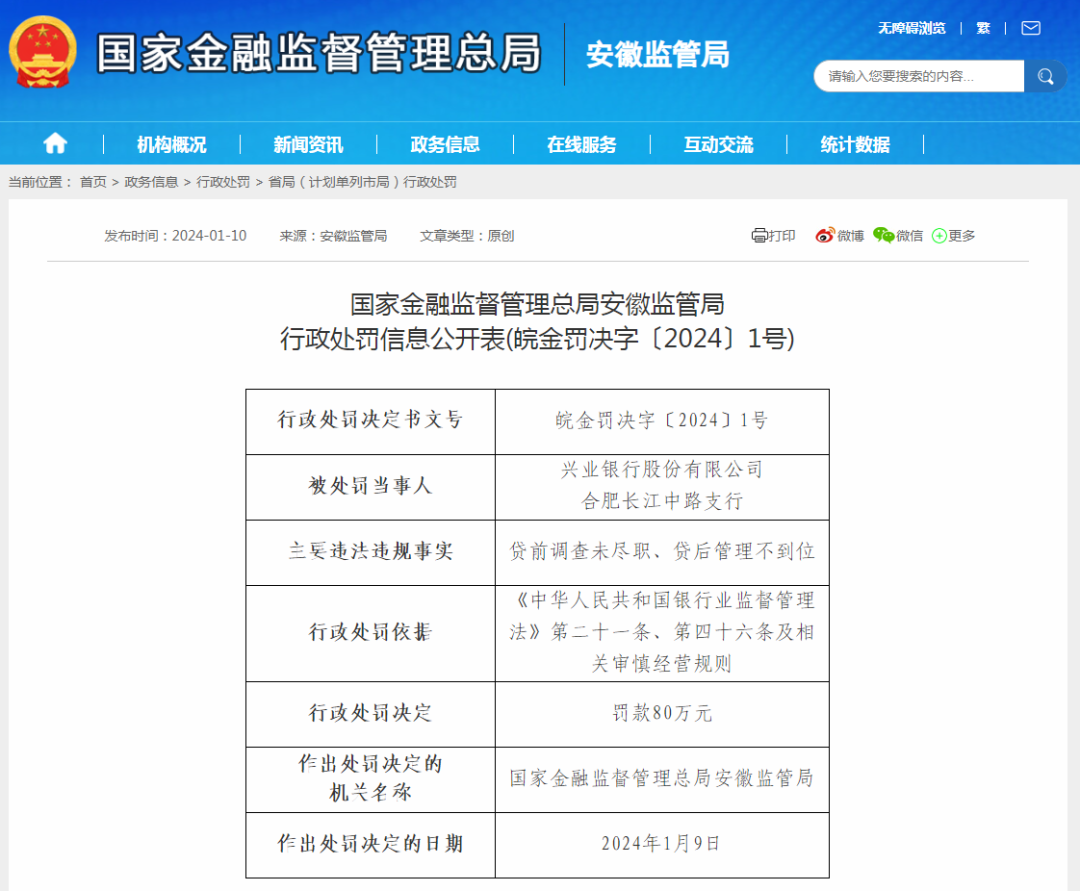This screenshot has width=1080, height=891.
Task: Click the 微博 share label
Action: click(851, 235)
